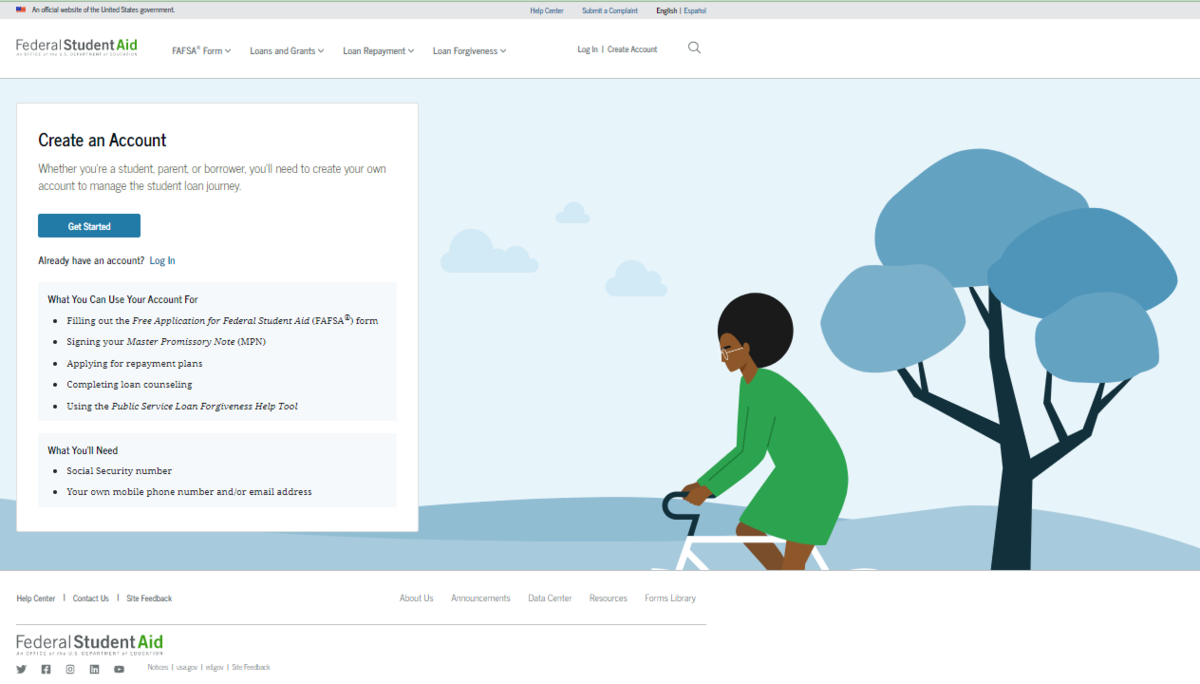The height and width of the screenshot is (684, 1200).
Task: Switch language to Español
Action: (x=695, y=10)
